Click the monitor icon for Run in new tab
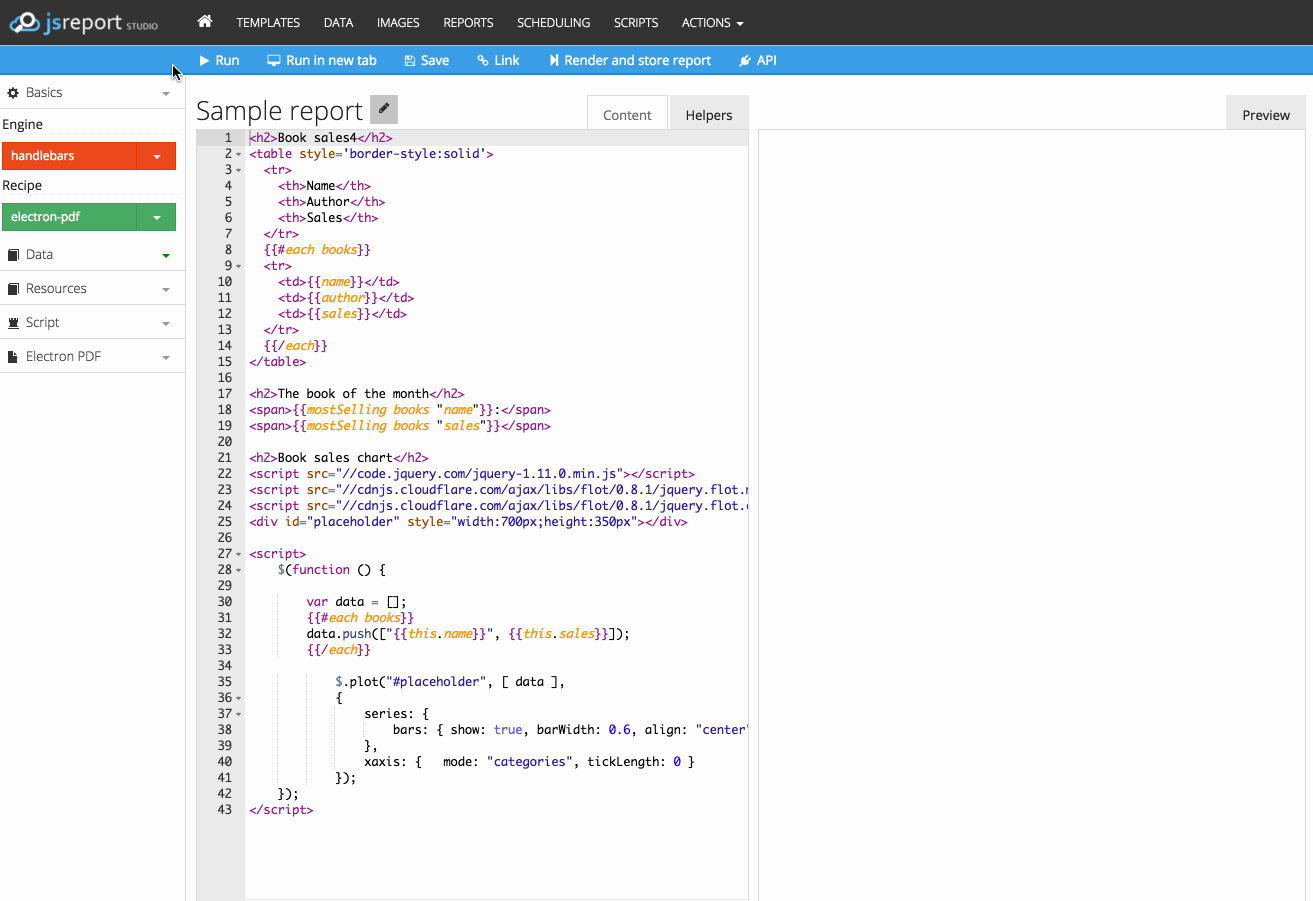1313x901 pixels. (273, 60)
